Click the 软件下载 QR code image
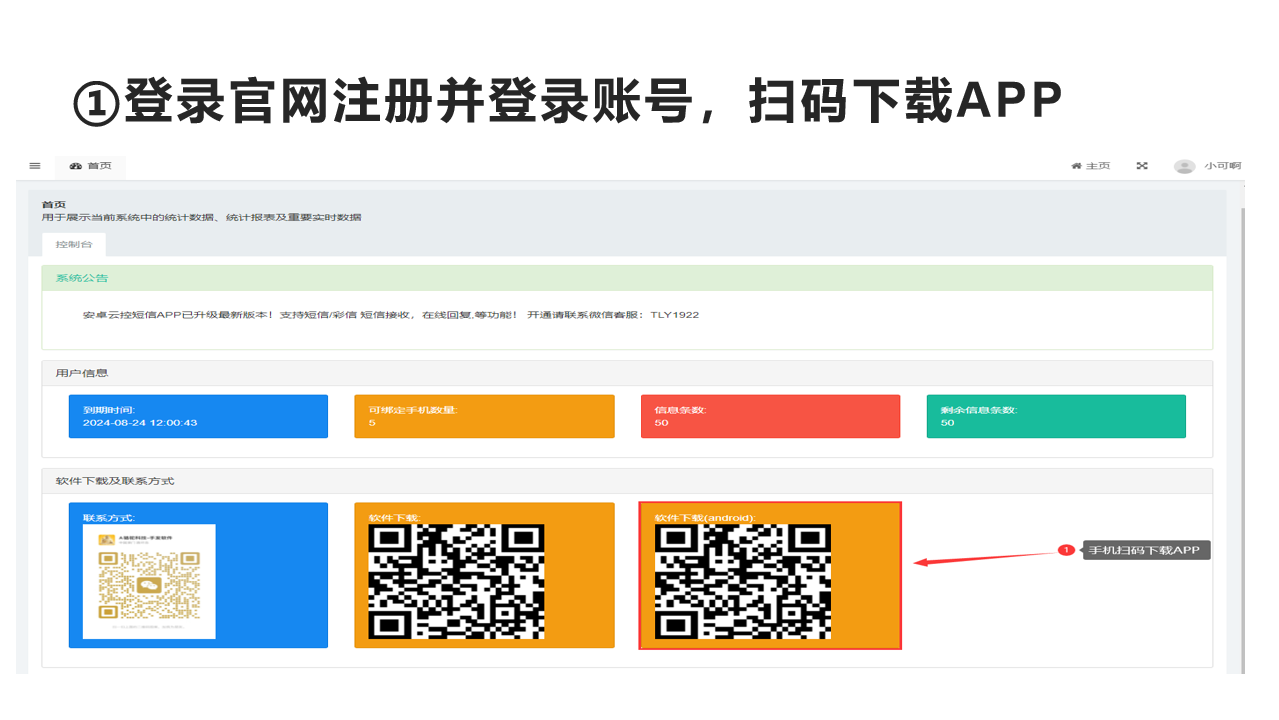1279x720 pixels. click(457, 582)
